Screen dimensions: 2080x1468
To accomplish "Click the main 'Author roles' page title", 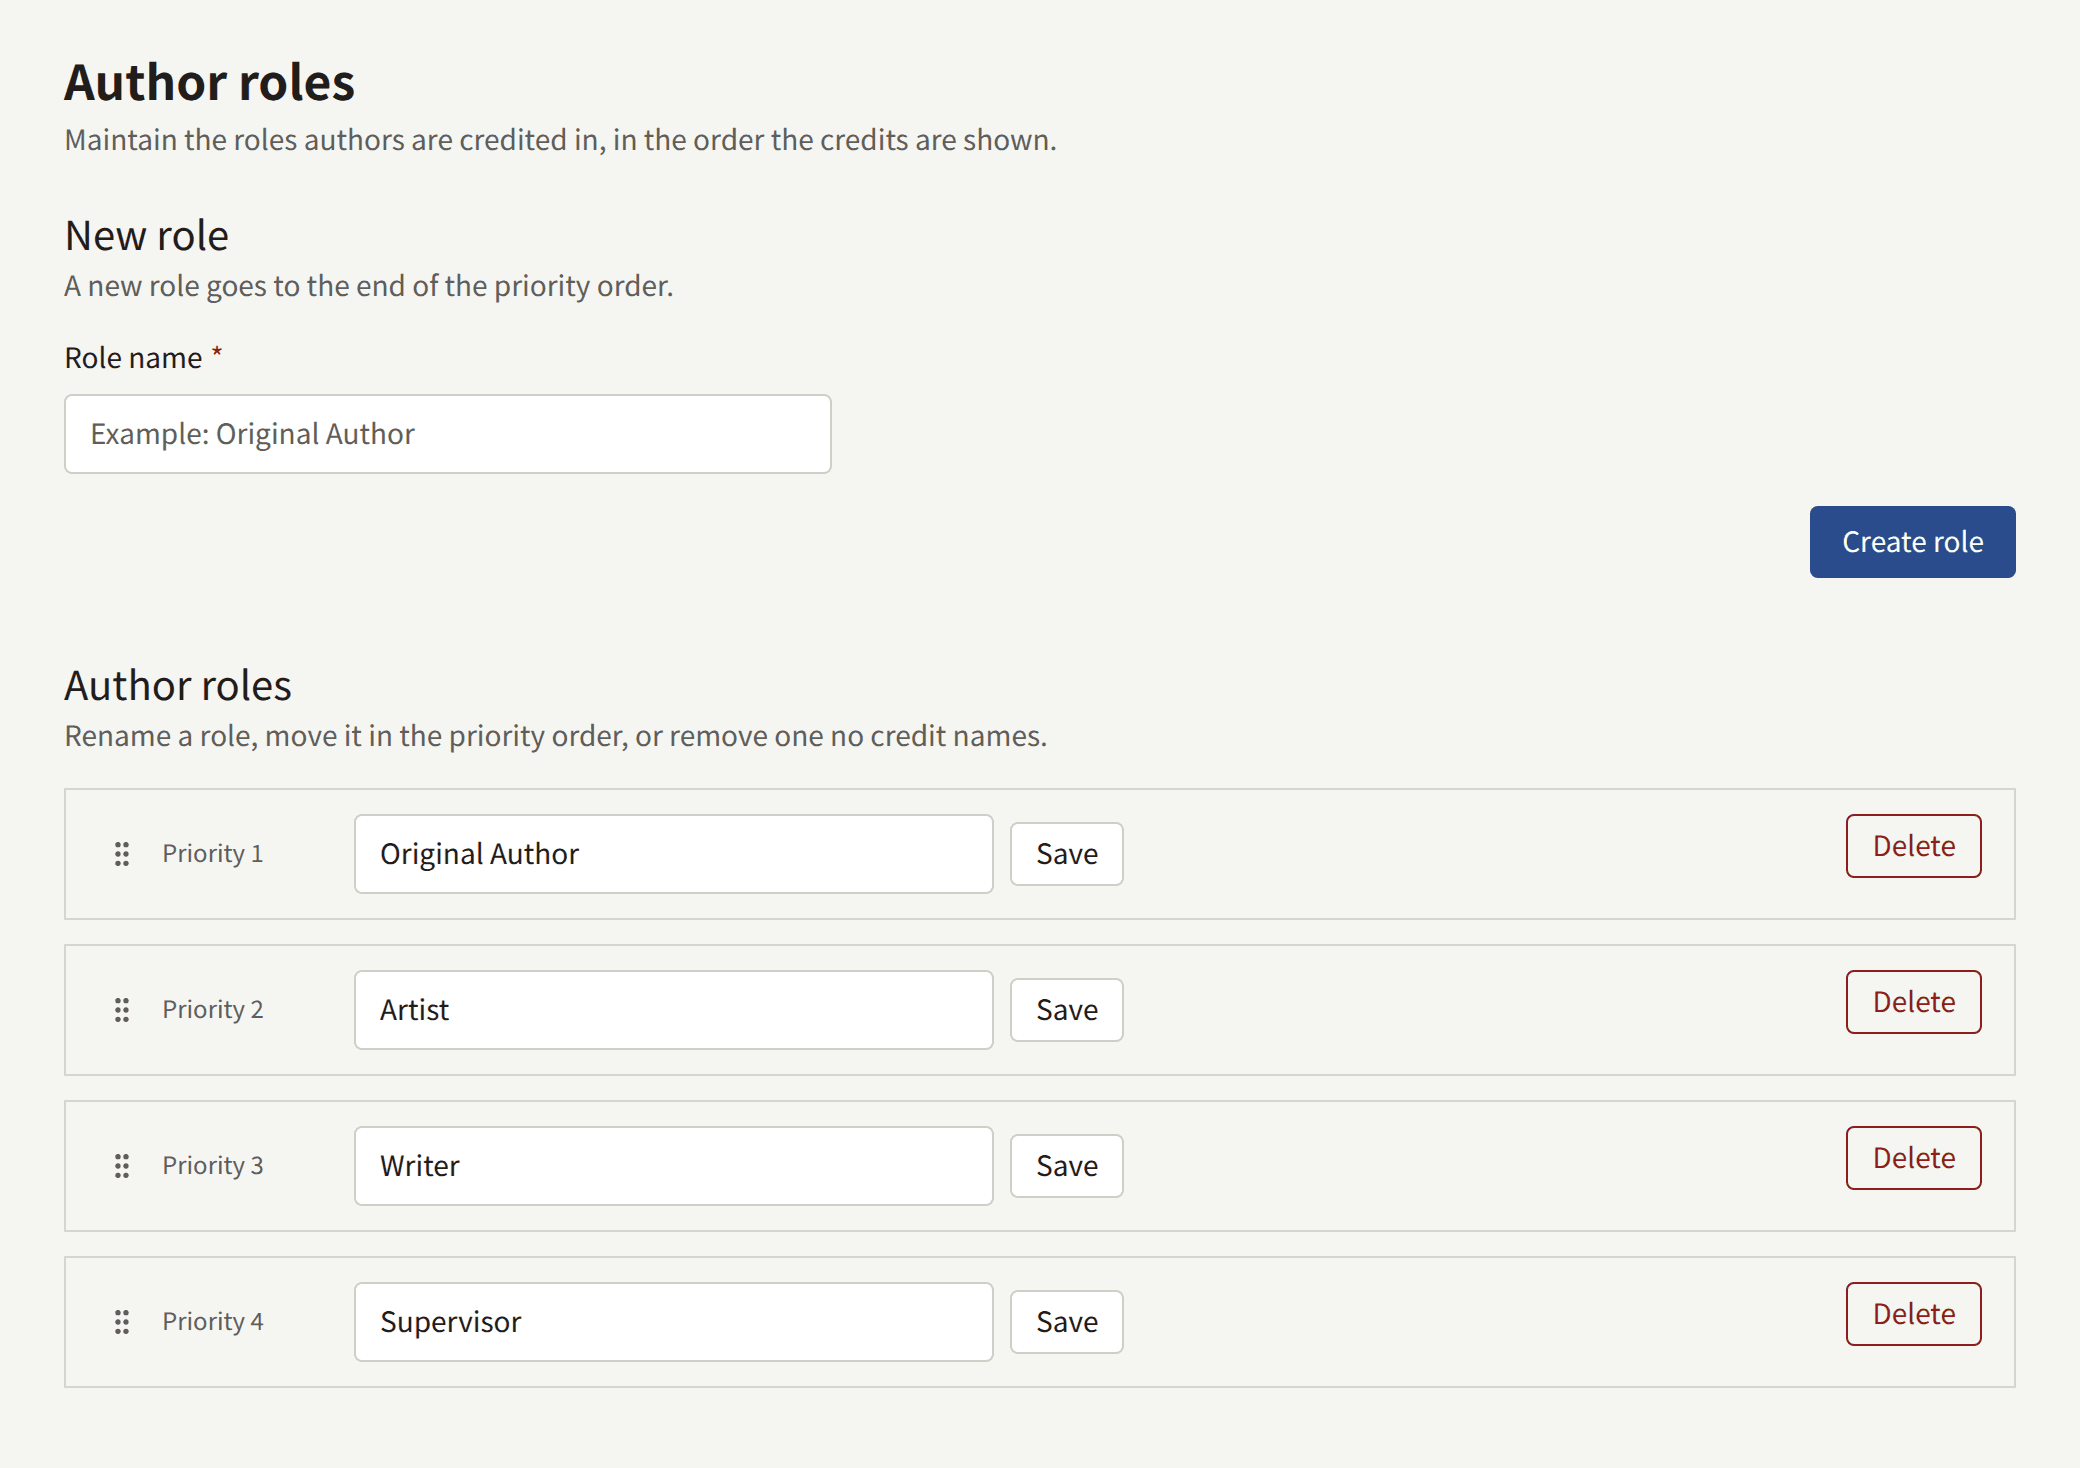I will [x=210, y=82].
